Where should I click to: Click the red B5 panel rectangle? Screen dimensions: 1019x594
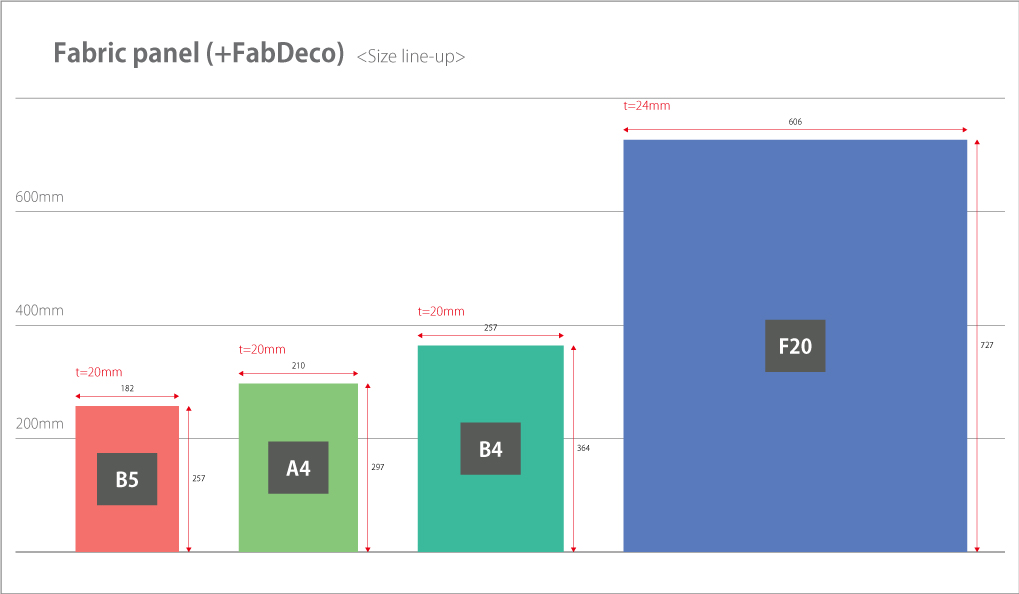pos(127,428)
